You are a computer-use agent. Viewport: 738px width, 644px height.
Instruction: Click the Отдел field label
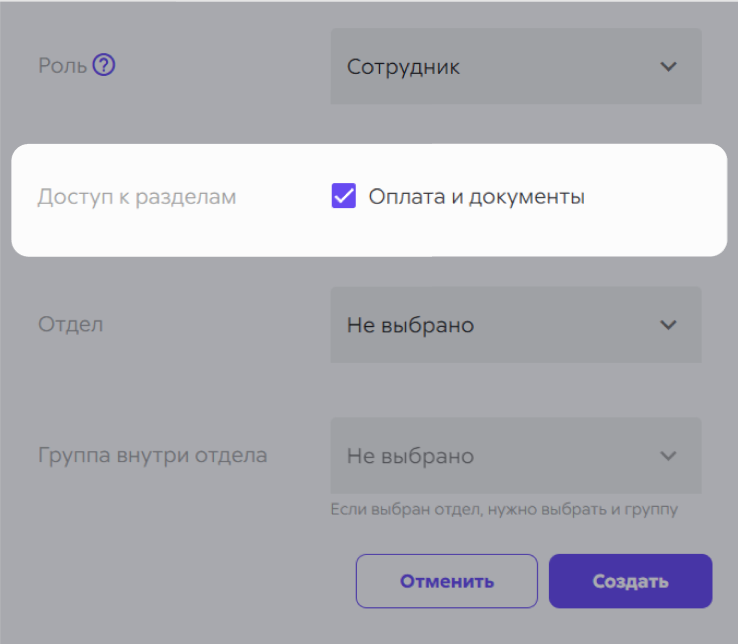71,324
